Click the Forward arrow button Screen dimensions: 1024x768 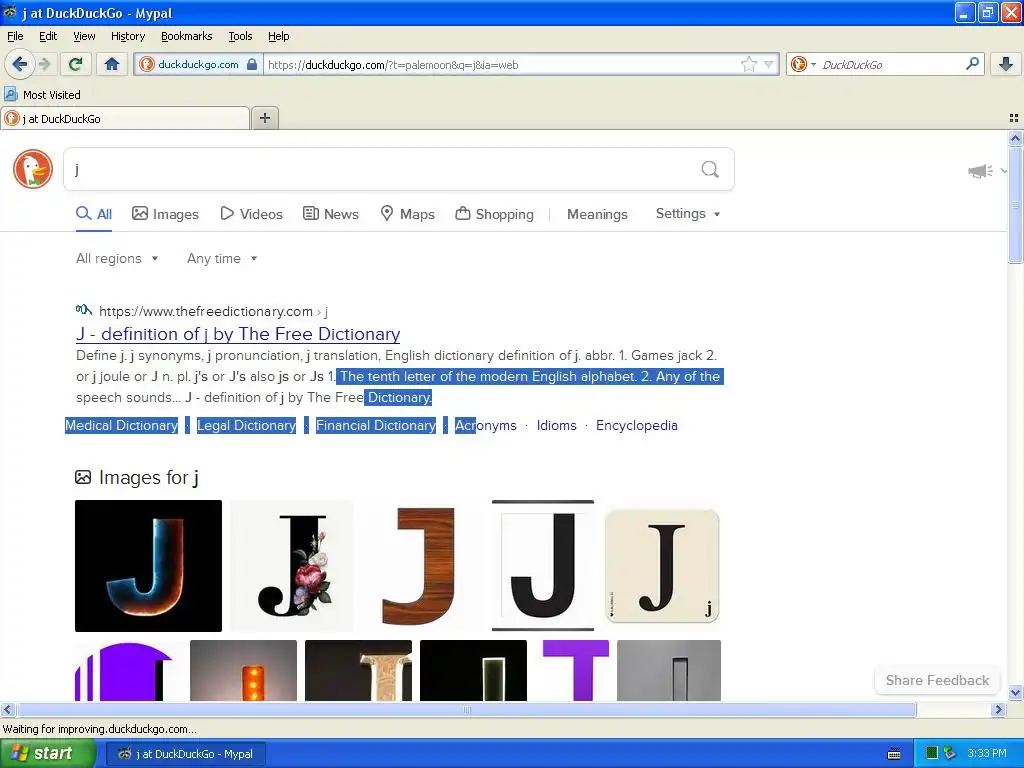44,64
